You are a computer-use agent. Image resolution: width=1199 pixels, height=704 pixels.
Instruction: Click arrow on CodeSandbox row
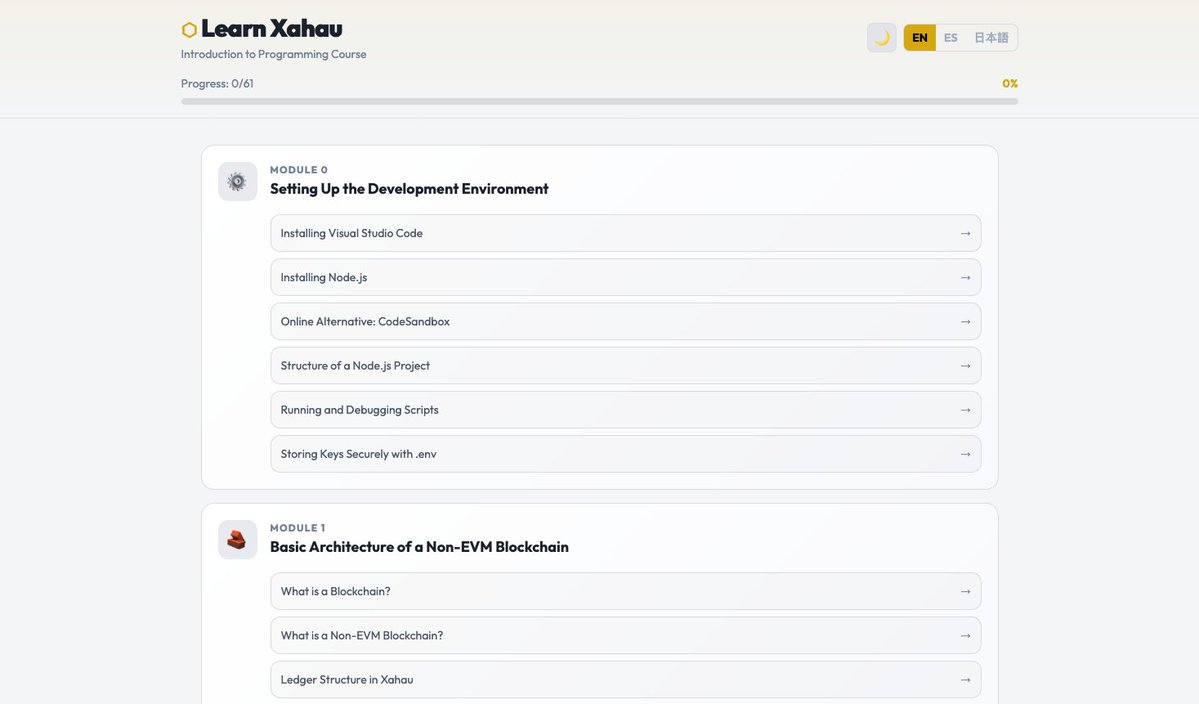coord(965,322)
